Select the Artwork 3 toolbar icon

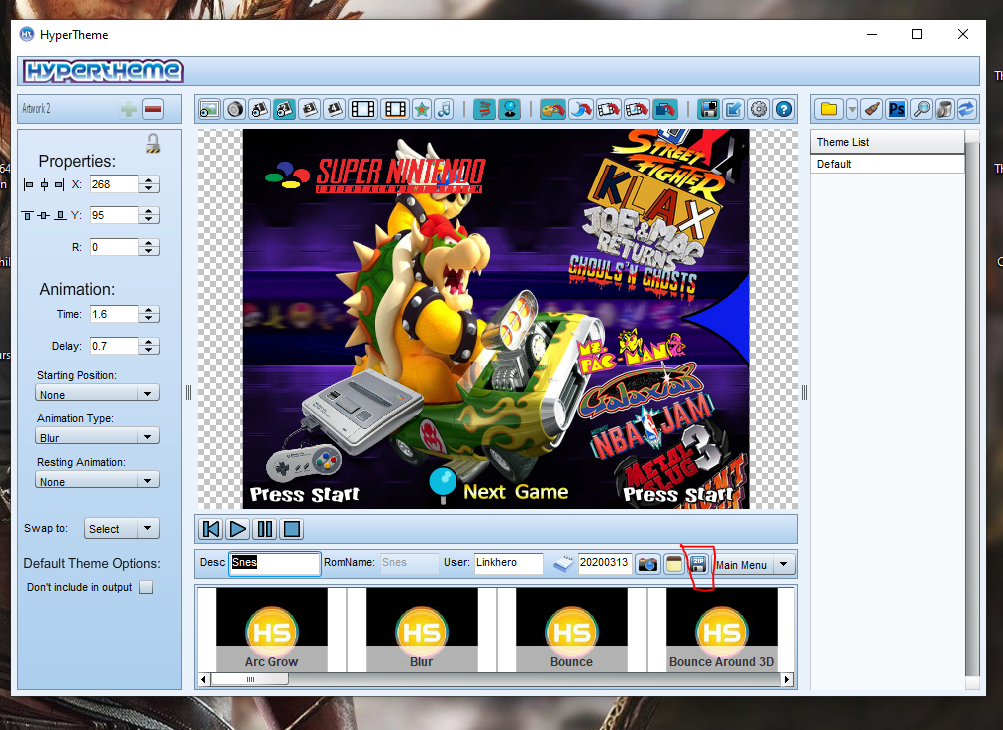point(310,109)
